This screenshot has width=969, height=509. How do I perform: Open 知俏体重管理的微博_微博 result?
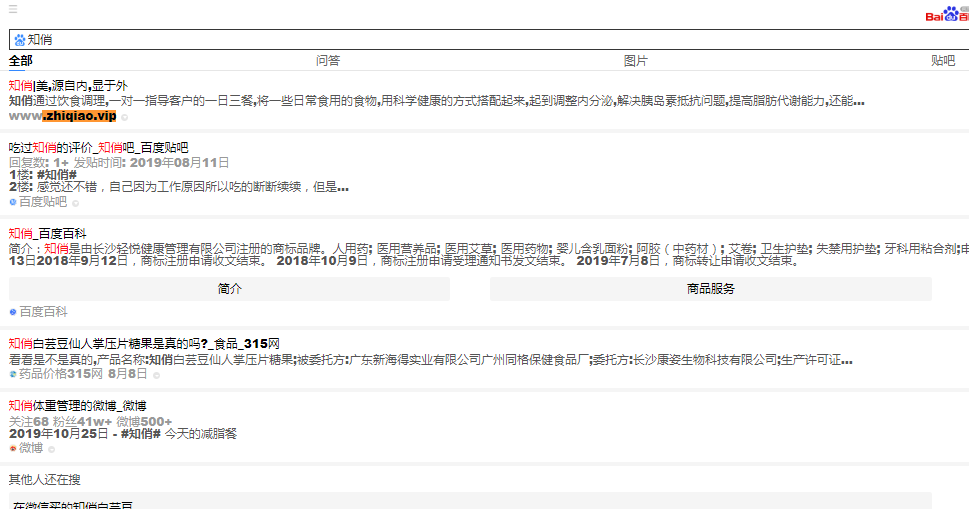pos(77,406)
